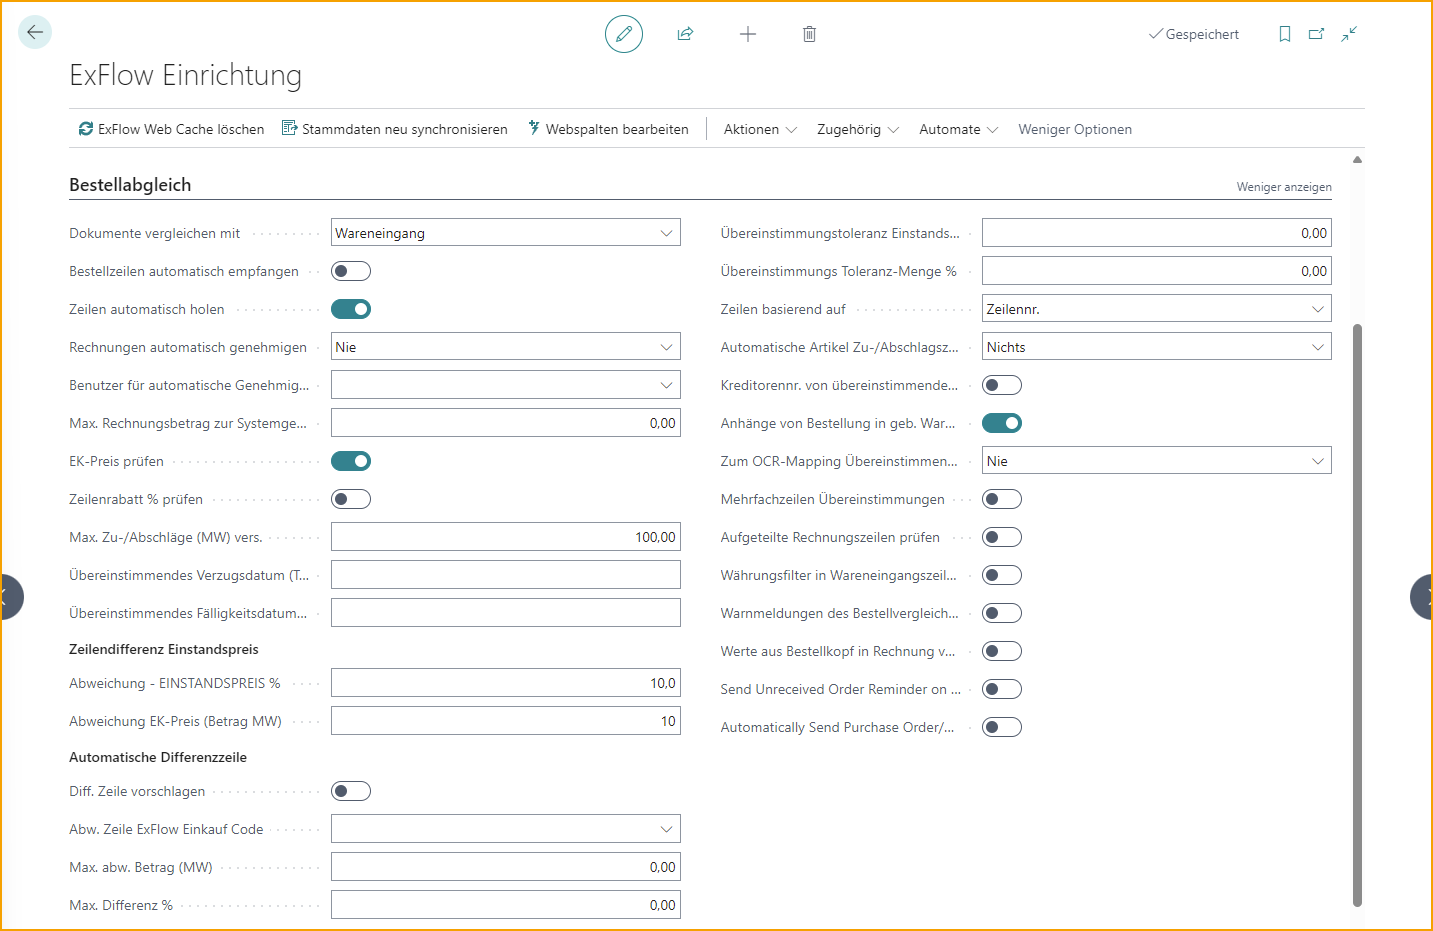Image resolution: width=1433 pixels, height=931 pixels.
Task: Toggle Warnmeldungen des Bestellvergleich switch
Action: [x=1002, y=613]
